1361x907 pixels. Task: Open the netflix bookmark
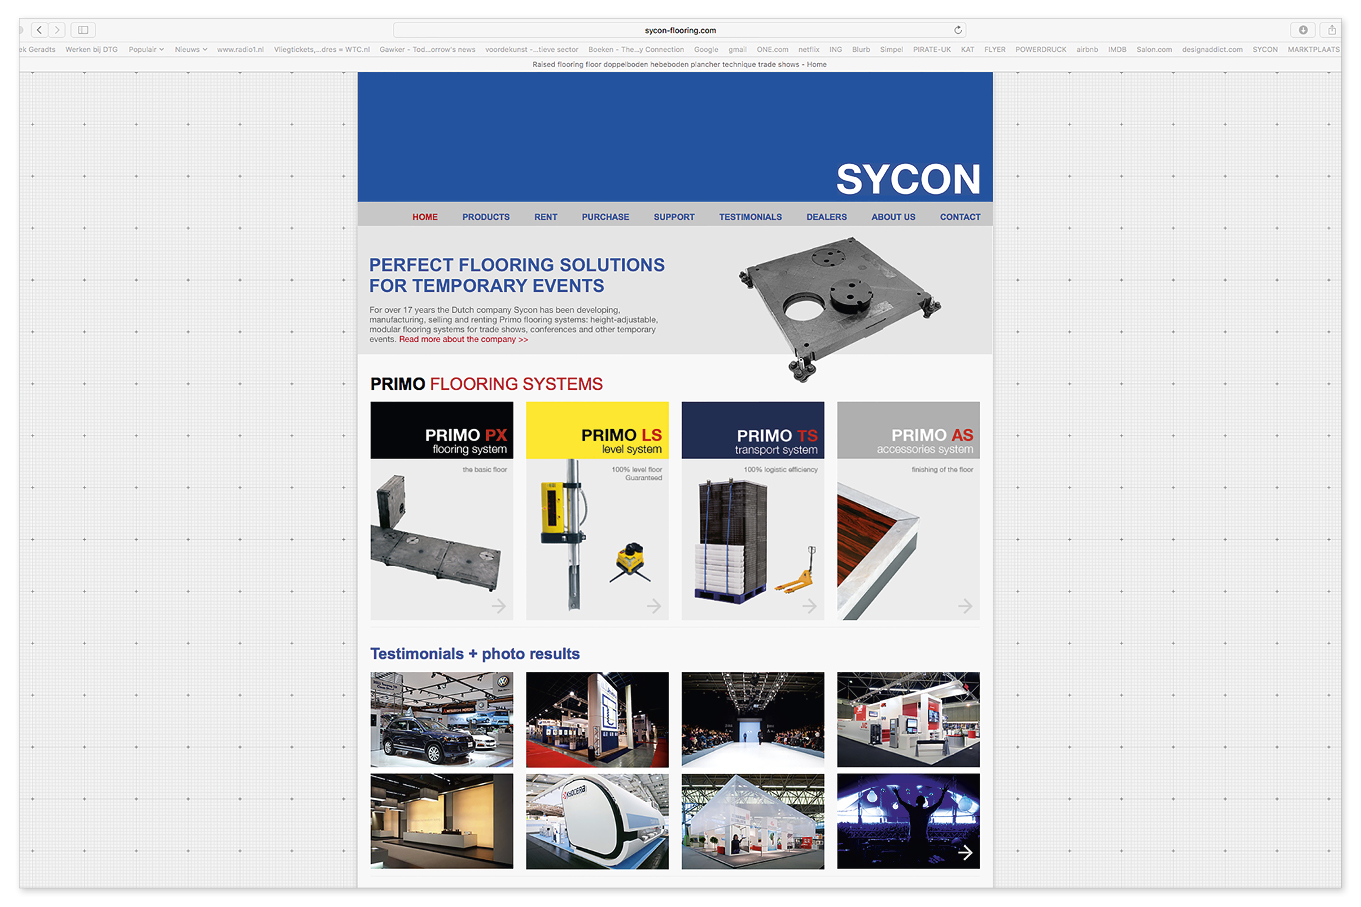pos(808,49)
